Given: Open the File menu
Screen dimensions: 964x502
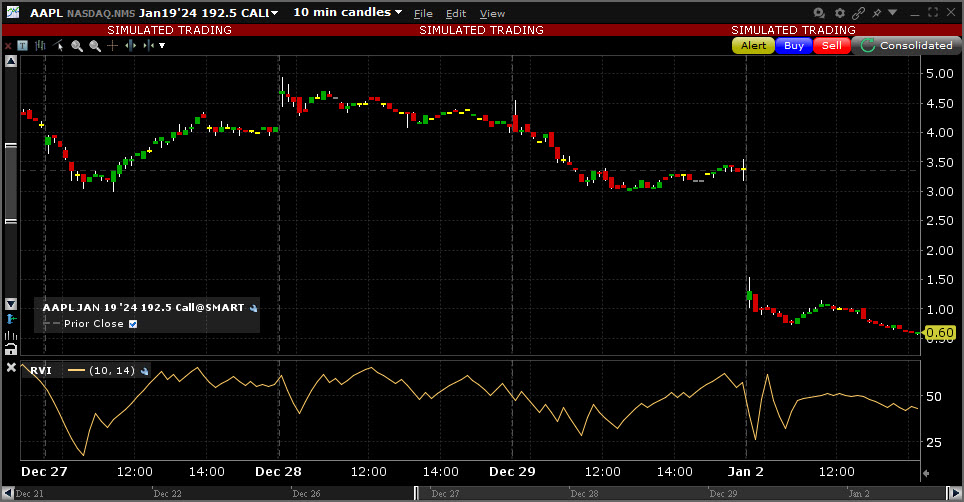Looking at the screenshot, I should pos(423,14).
